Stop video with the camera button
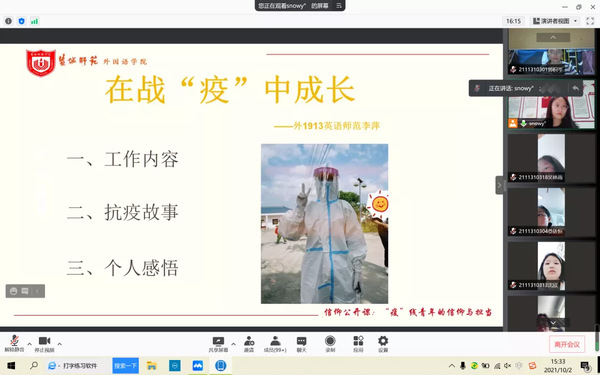 coord(44,343)
